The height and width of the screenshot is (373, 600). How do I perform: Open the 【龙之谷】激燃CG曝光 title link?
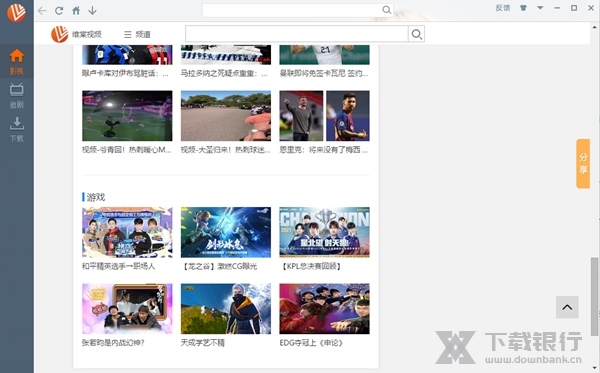pos(219,266)
